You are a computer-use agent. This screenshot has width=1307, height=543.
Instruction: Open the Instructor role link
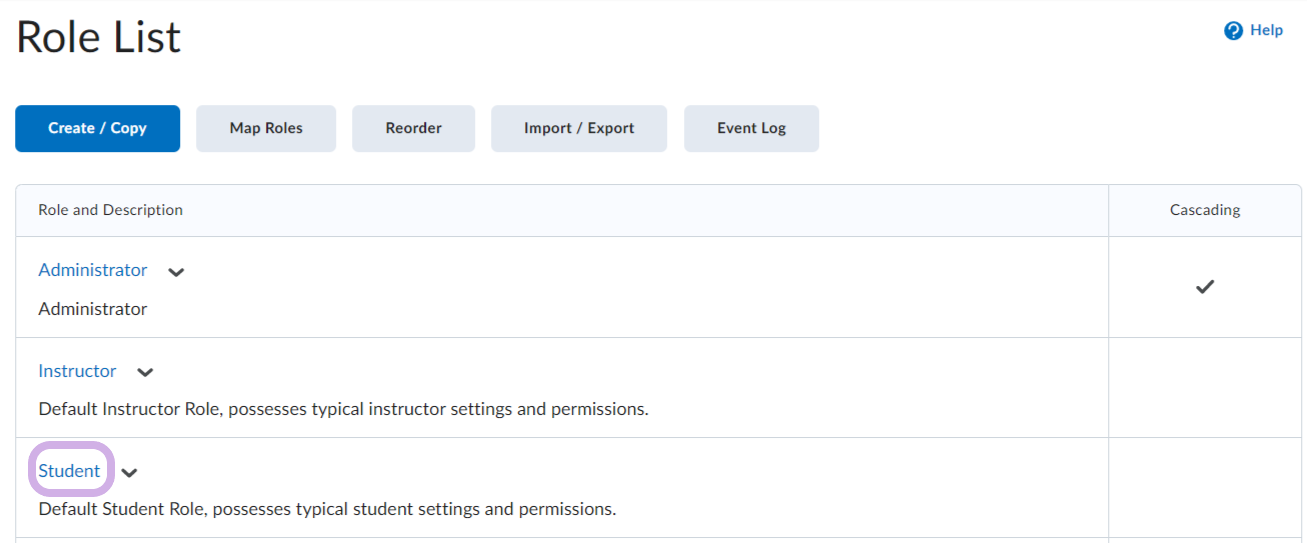point(77,371)
